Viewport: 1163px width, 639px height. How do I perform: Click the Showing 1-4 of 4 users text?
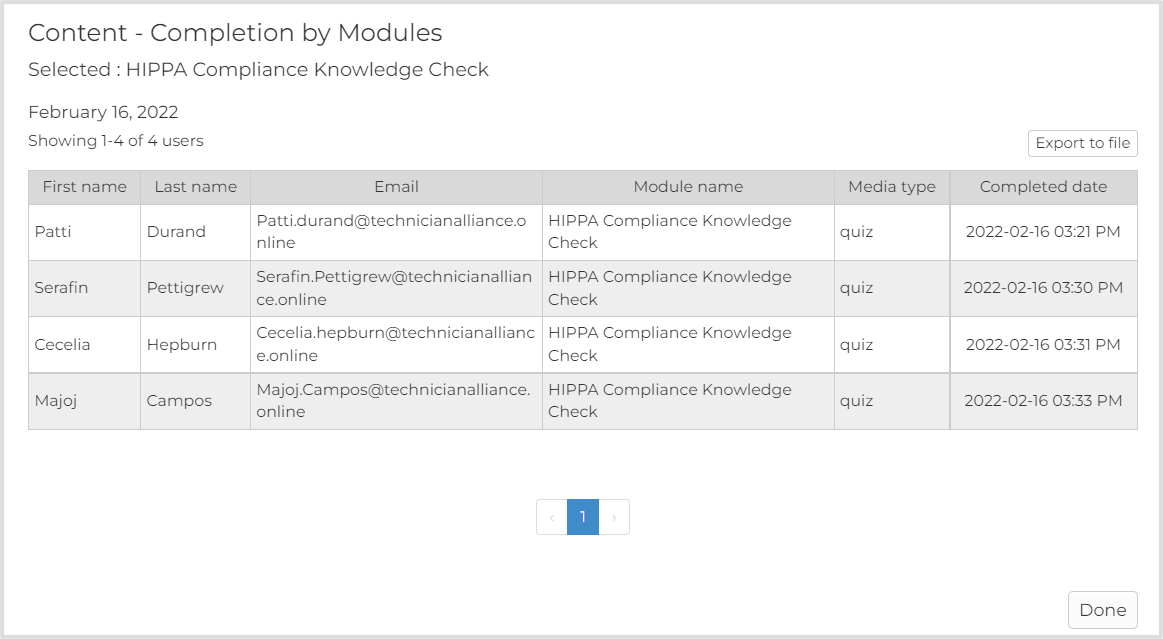[116, 141]
